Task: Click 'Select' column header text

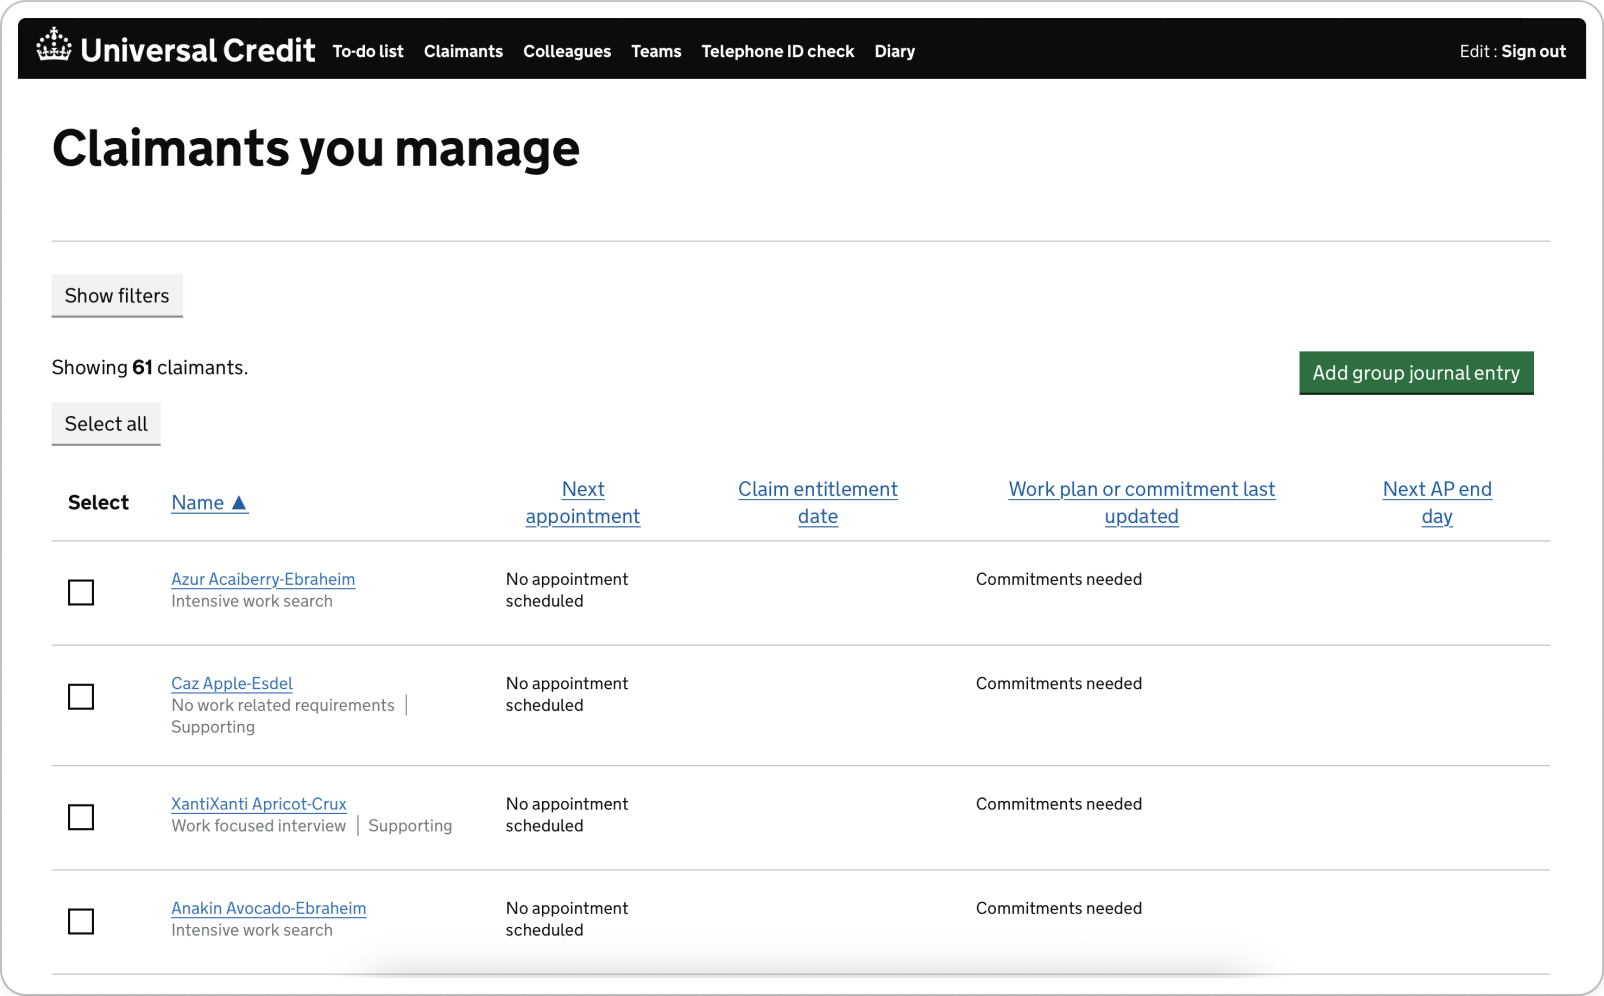Action: click(98, 503)
